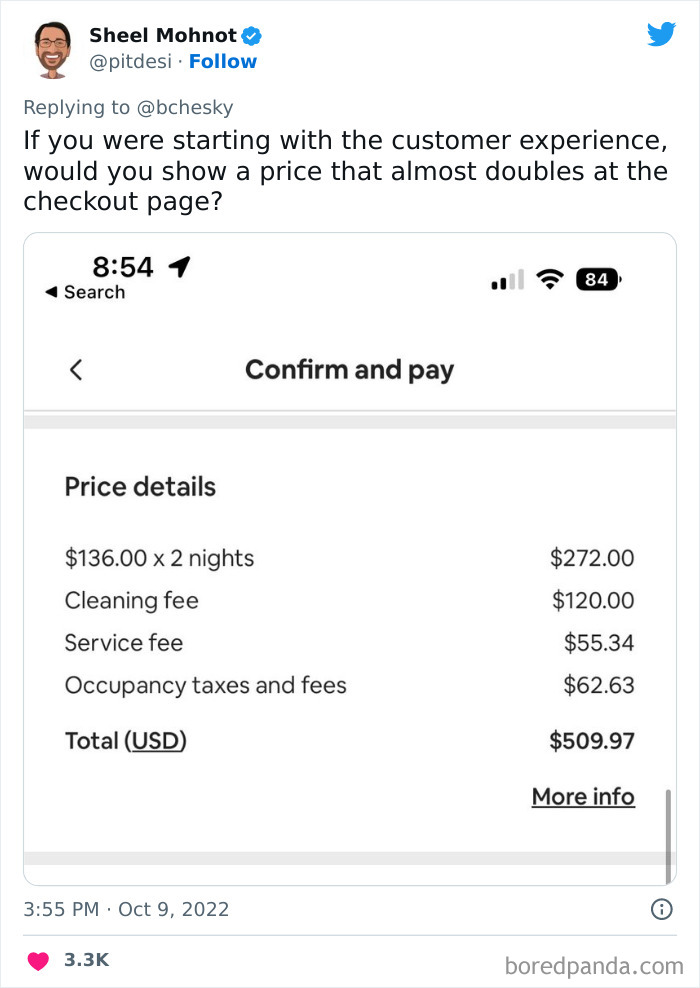The height and width of the screenshot is (988, 700).
Task: Tap the back chevron beside Confirm and pay
Action: coord(76,370)
